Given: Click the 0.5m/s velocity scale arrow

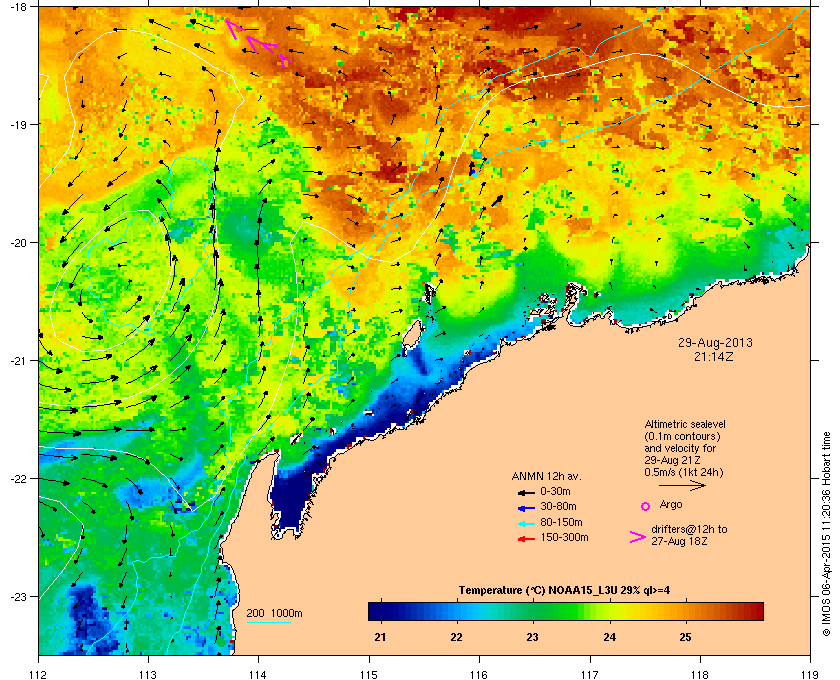Looking at the screenshot, I should pyautogui.click(x=682, y=486).
